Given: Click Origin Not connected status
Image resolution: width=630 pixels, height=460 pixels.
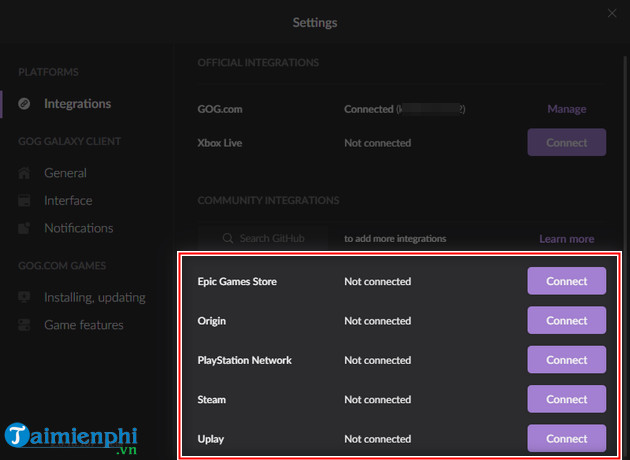Looking at the screenshot, I should (377, 321).
